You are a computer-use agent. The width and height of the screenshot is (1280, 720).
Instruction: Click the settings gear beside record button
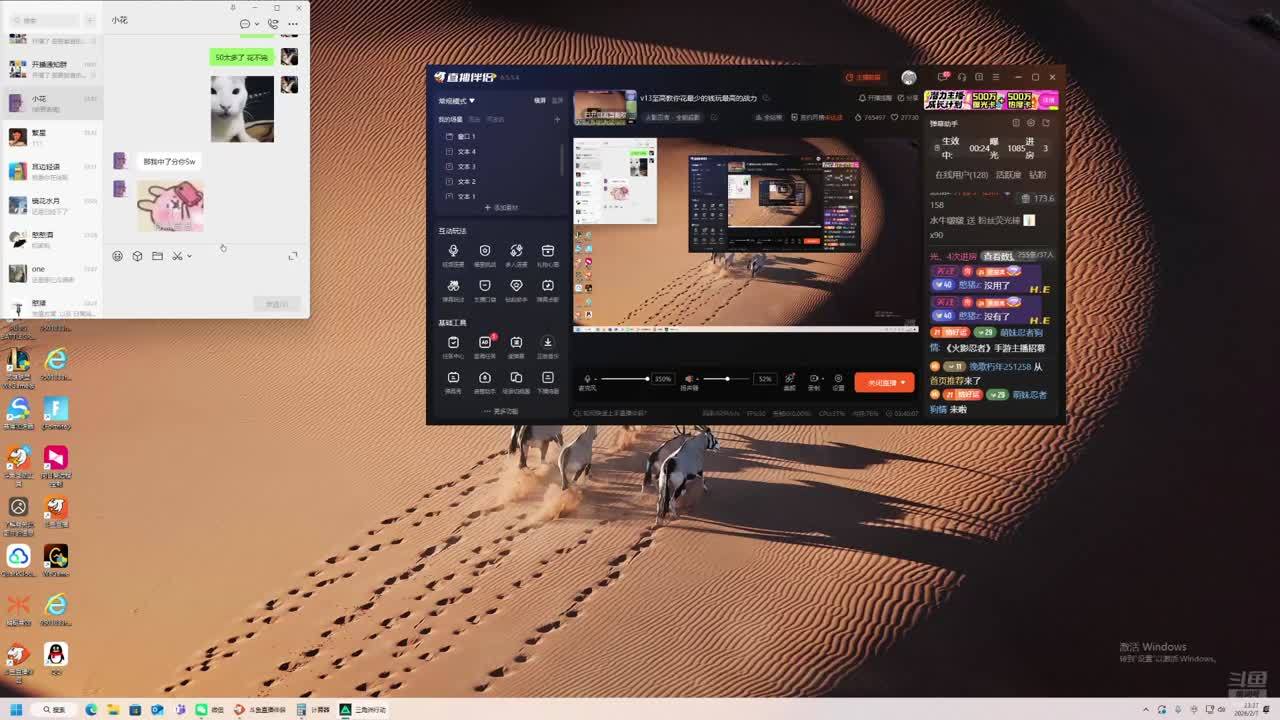pyautogui.click(x=838, y=379)
